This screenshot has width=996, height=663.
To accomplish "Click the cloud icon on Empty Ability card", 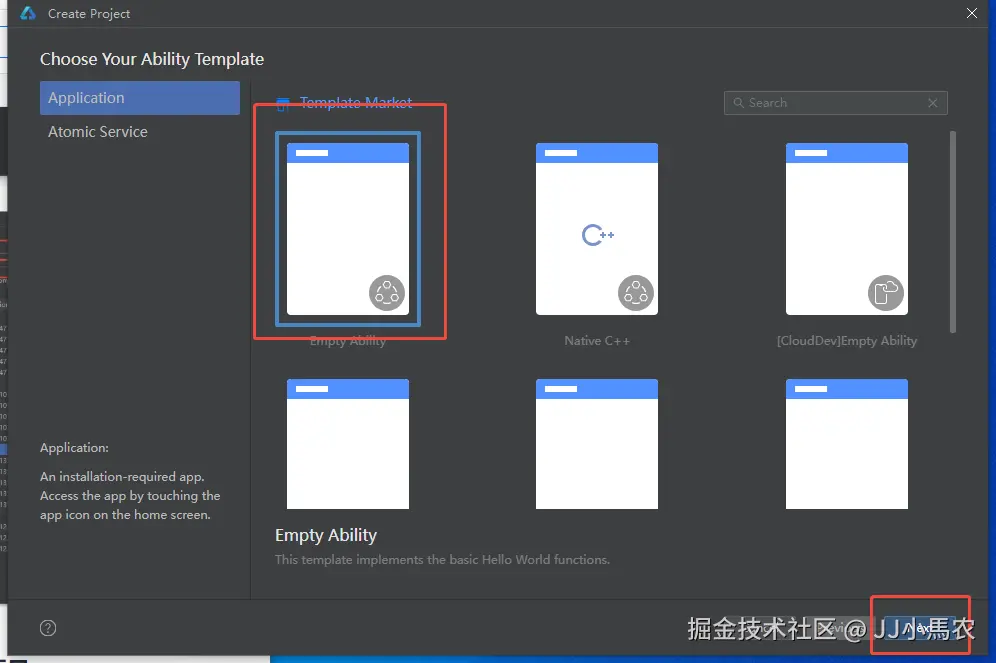I will (387, 293).
